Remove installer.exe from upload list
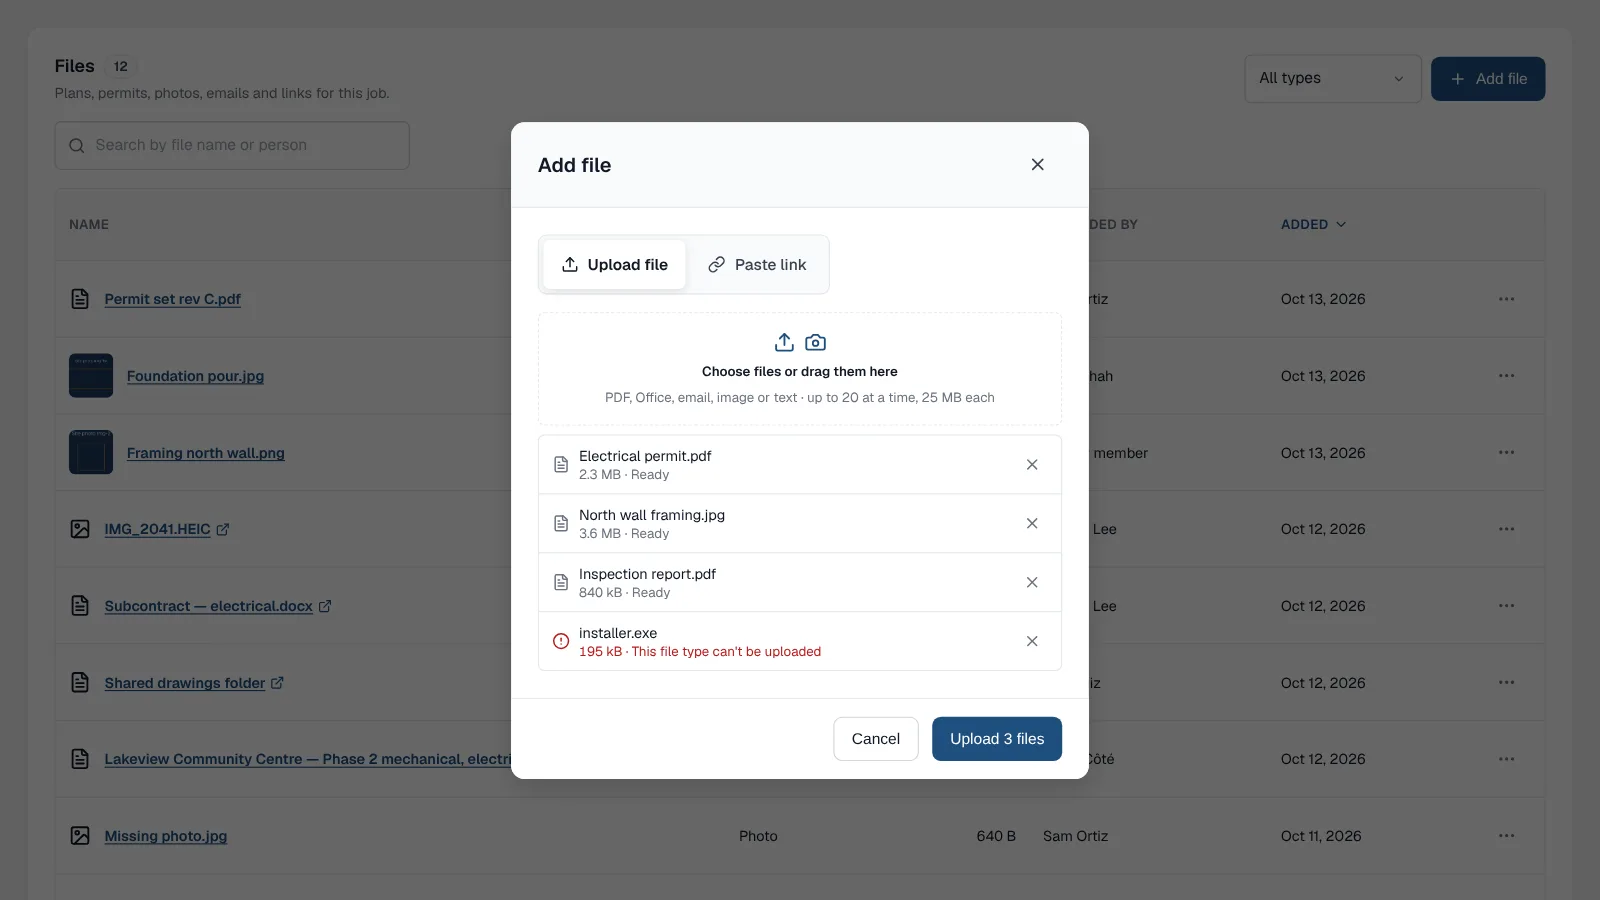1600x900 pixels. pyautogui.click(x=1032, y=642)
